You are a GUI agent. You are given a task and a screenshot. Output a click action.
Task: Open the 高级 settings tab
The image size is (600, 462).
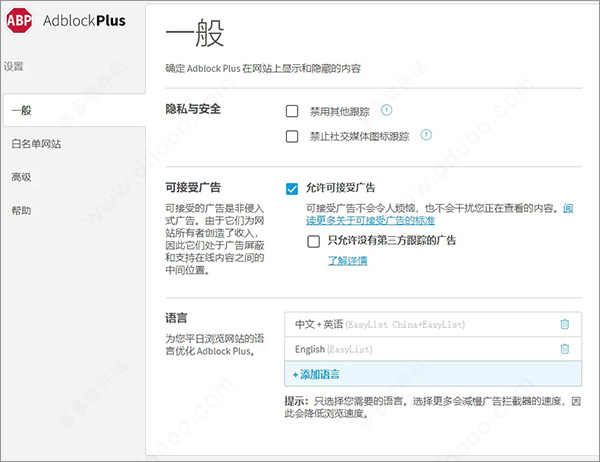pos(22,177)
